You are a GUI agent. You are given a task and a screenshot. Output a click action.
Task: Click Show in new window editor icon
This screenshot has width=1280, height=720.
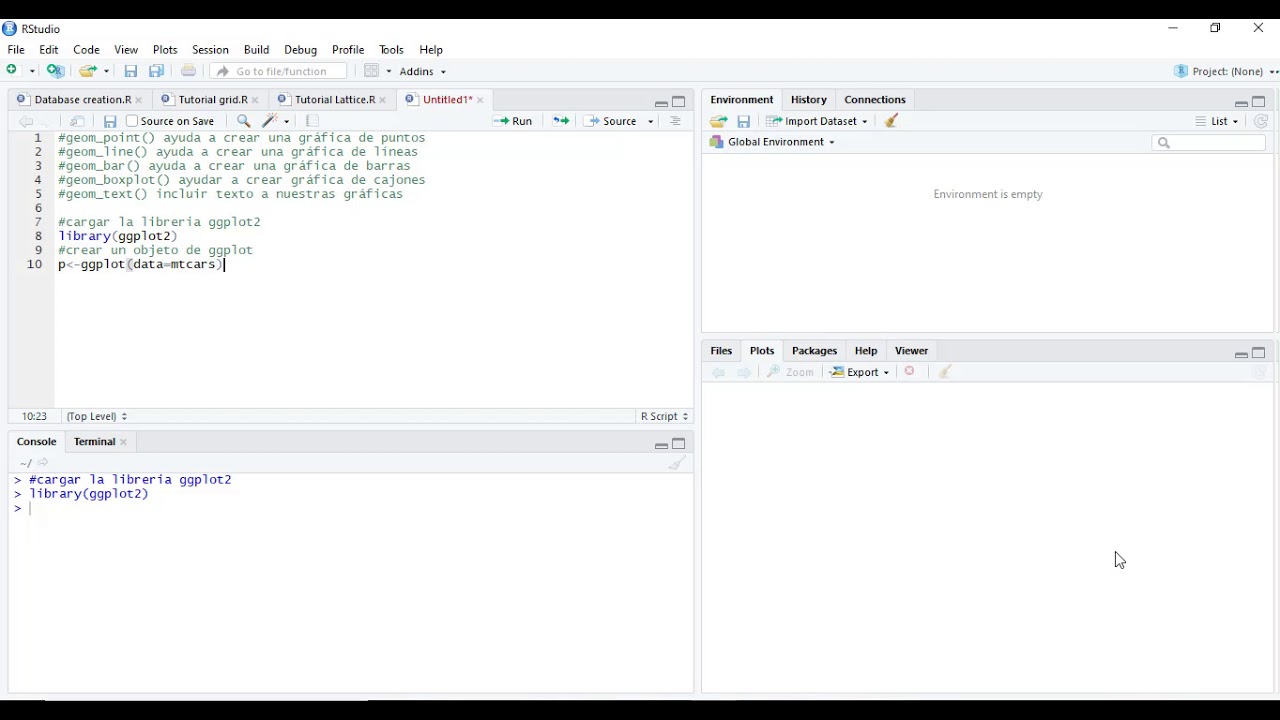(x=77, y=121)
